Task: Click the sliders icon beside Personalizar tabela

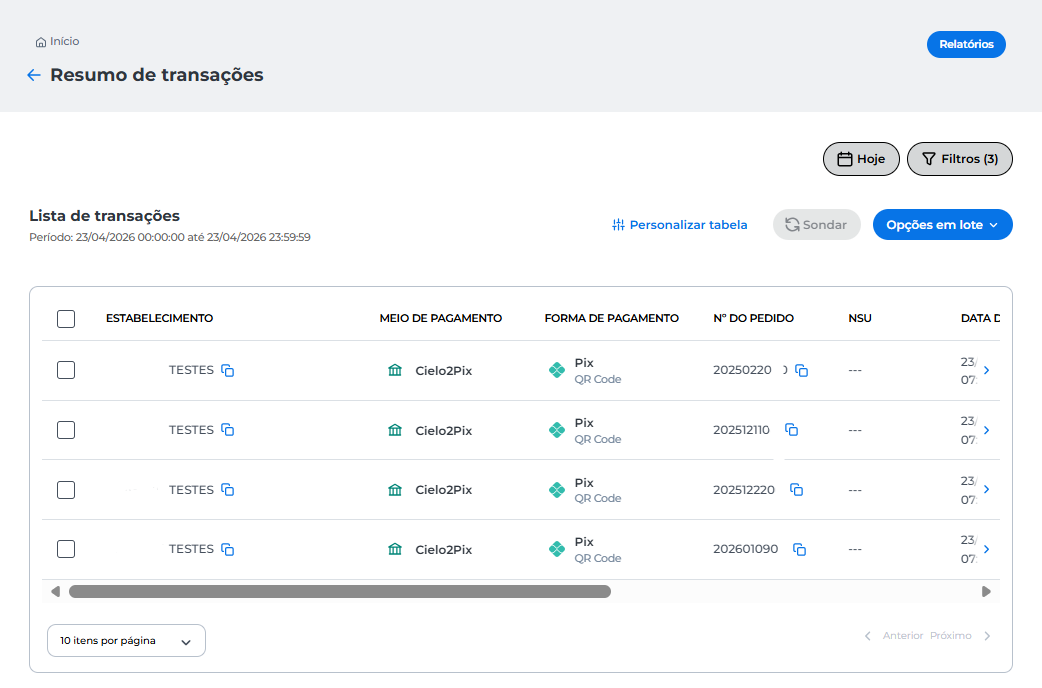Action: pos(618,225)
